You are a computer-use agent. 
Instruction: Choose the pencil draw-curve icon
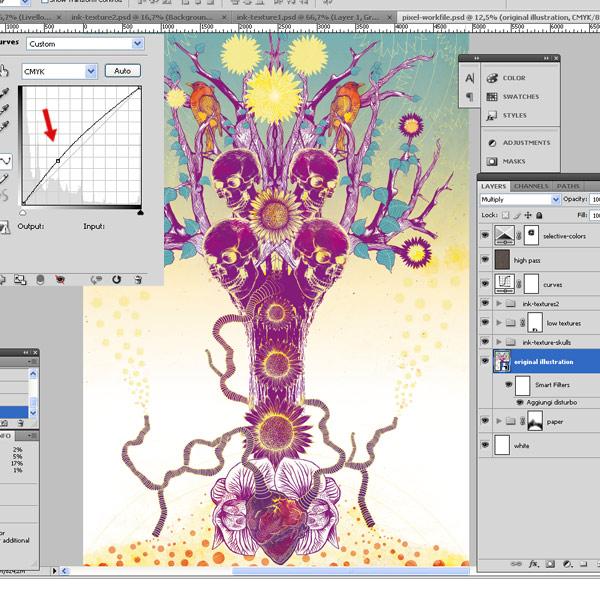pos(4,178)
